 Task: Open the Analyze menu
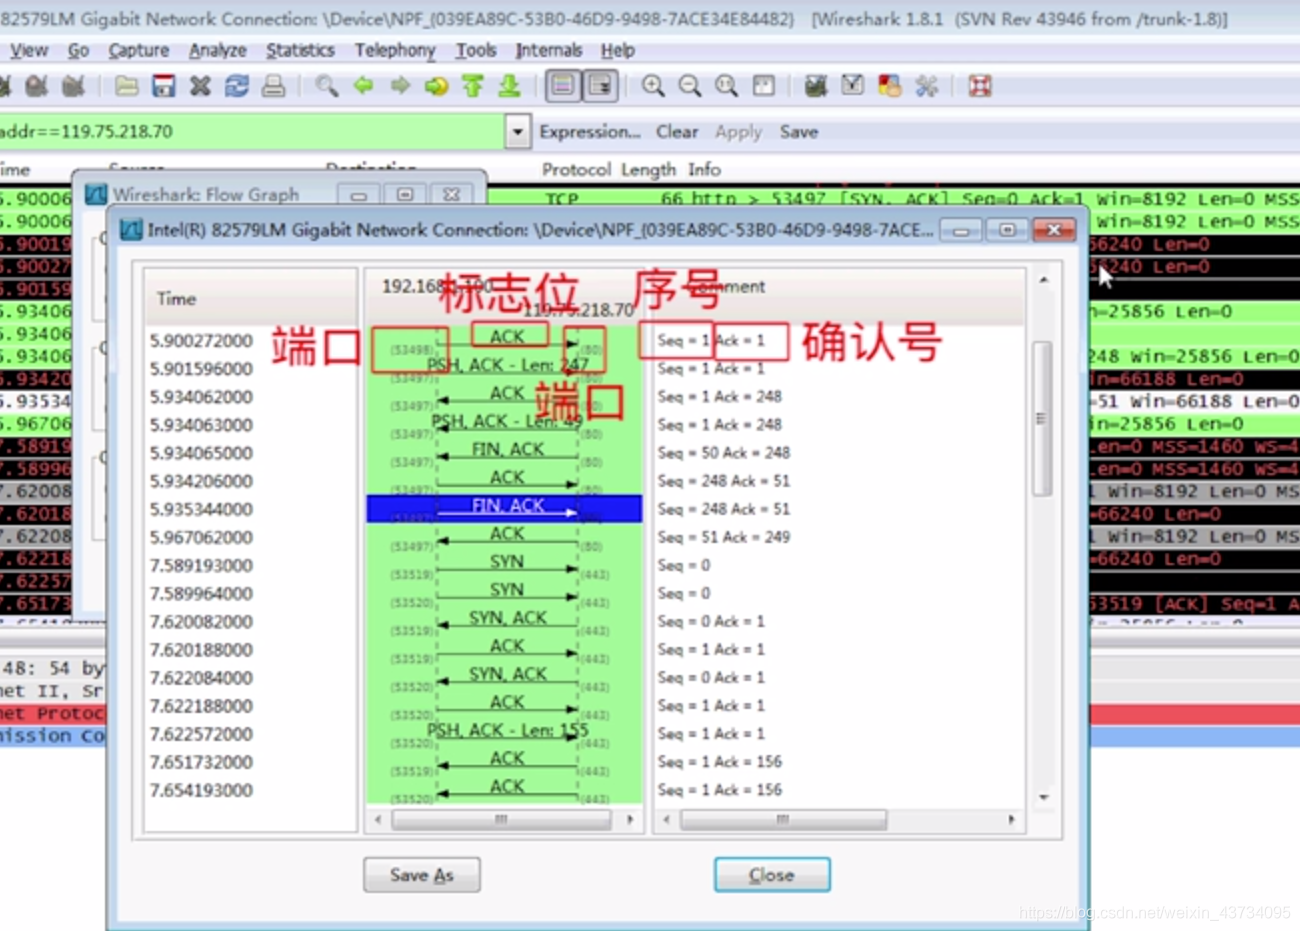pos(217,50)
